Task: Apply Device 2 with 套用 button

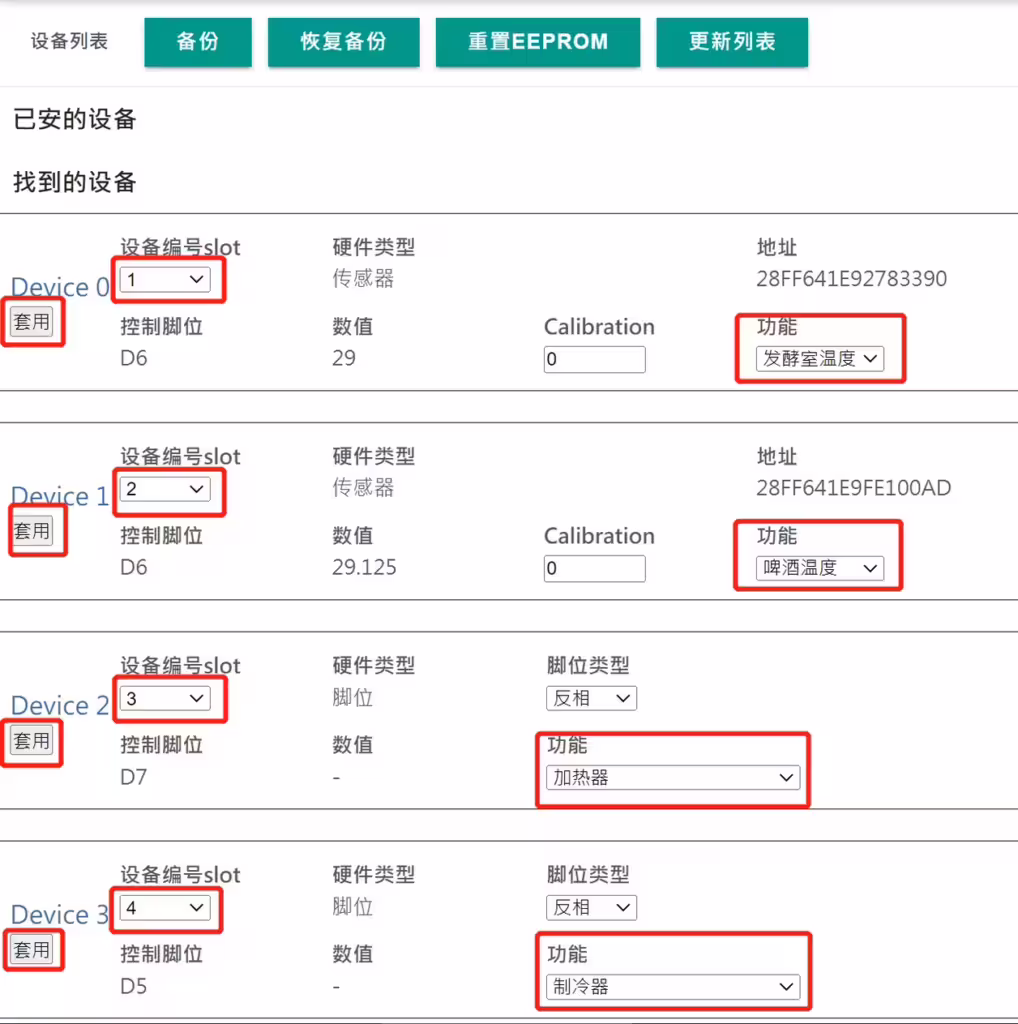Action: 32,741
